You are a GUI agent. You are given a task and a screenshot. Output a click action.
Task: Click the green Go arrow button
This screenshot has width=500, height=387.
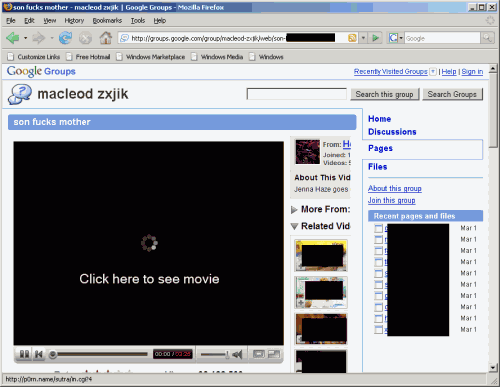click(x=375, y=38)
